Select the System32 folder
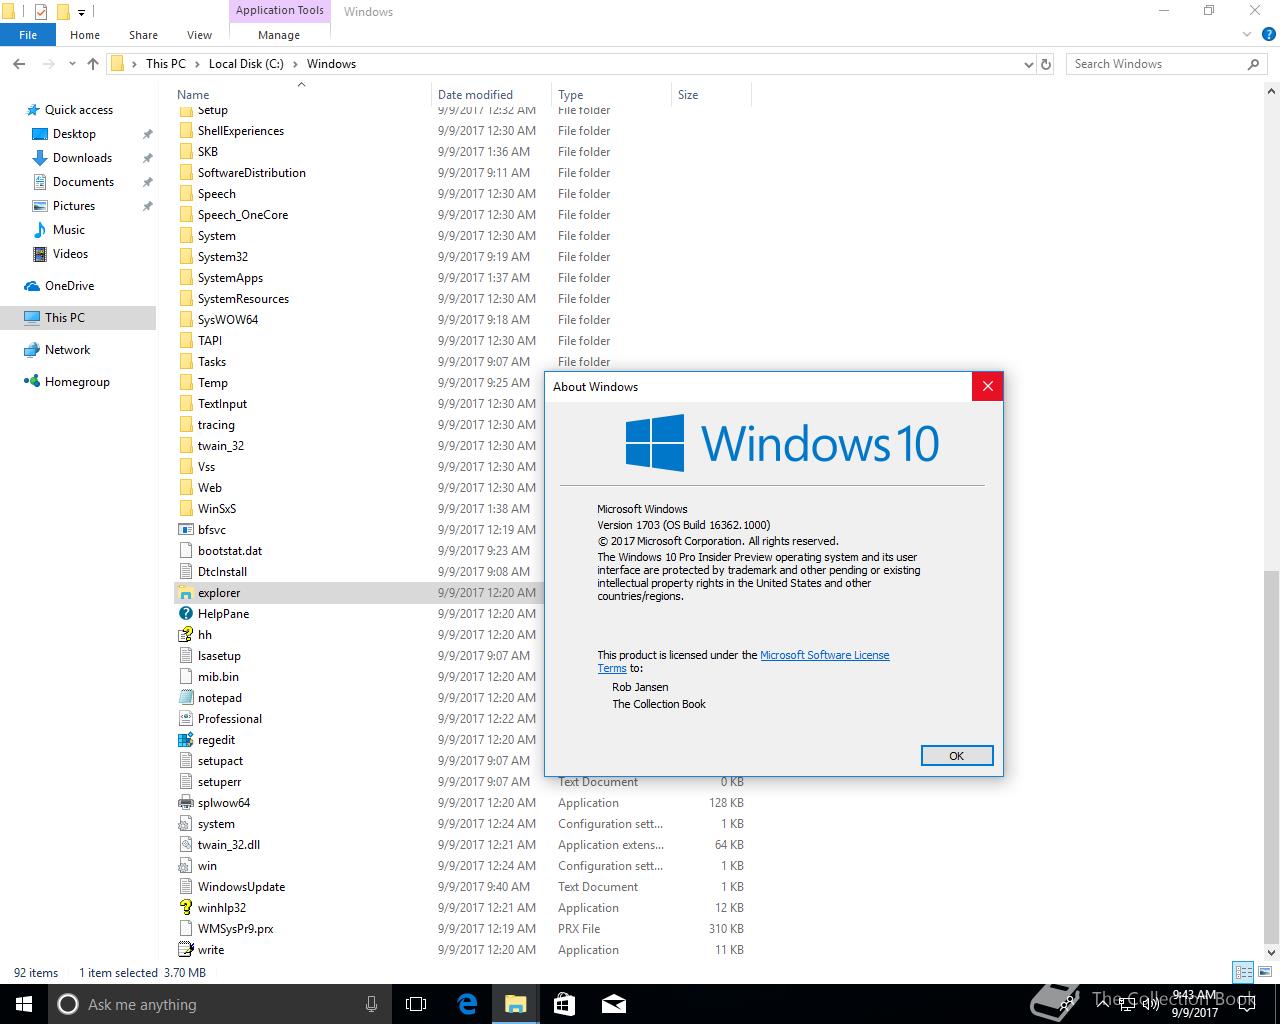Image resolution: width=1280 pixels, height=1024 pixels. click(222, 257)
